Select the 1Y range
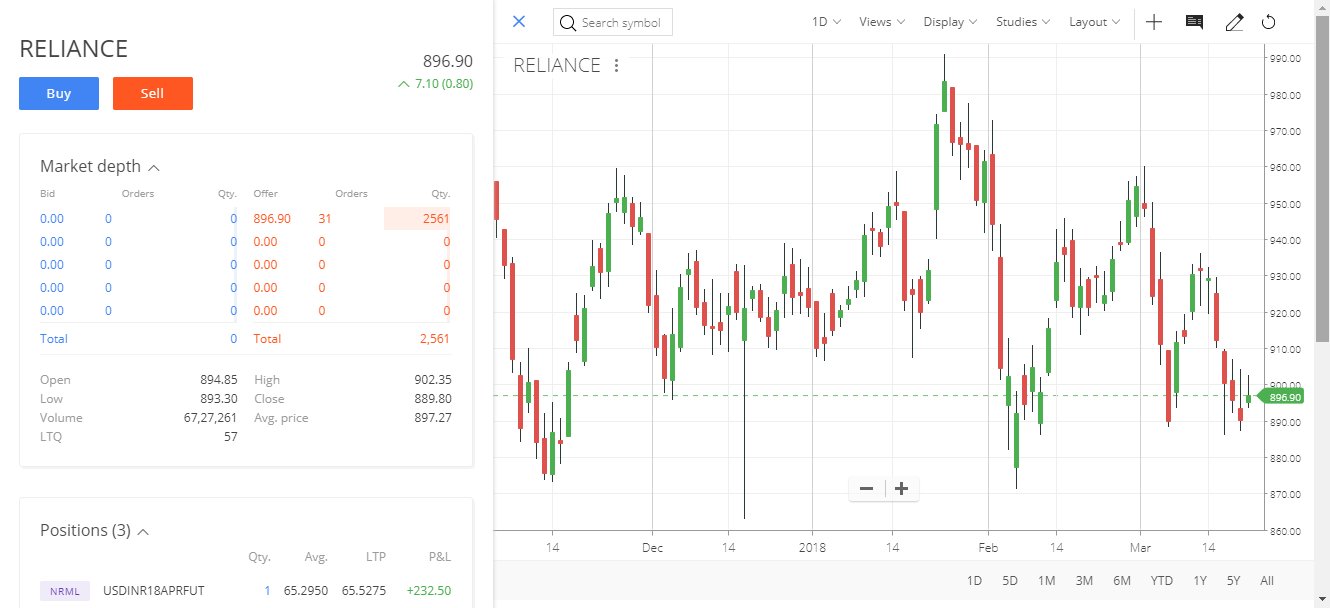Screen dimensions: 1330x608 [1200, 581]
